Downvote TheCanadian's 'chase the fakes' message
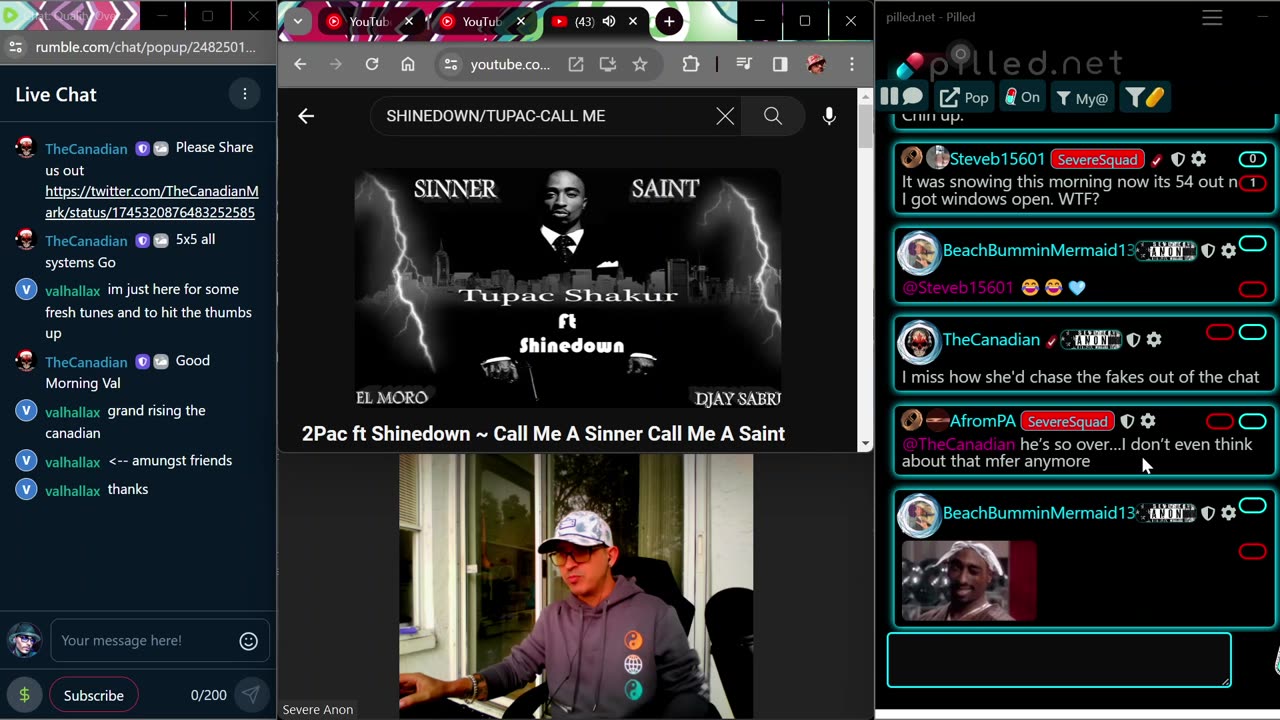Screen dimensions: 1280x720 pos(1219,332)
